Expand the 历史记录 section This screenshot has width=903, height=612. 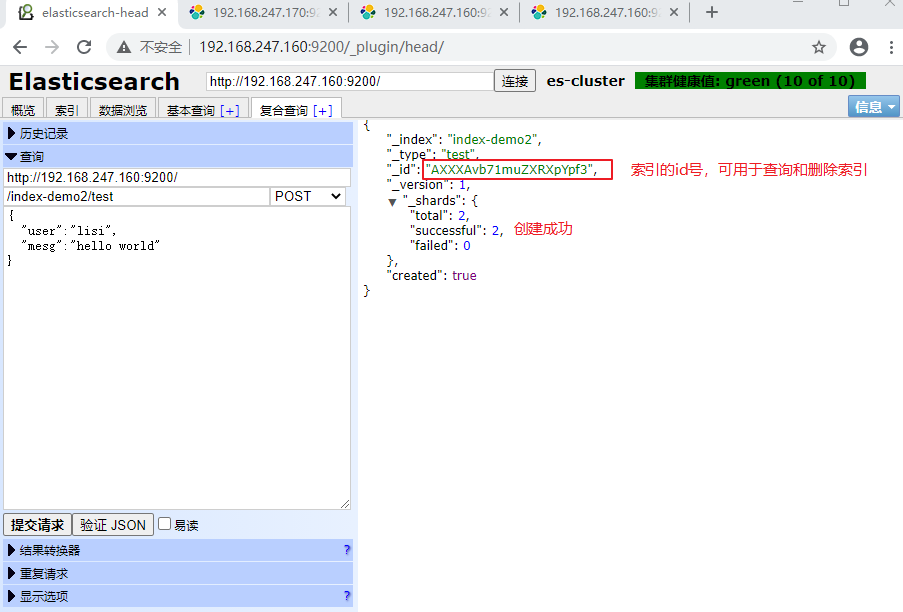click(x=178, y=134)
